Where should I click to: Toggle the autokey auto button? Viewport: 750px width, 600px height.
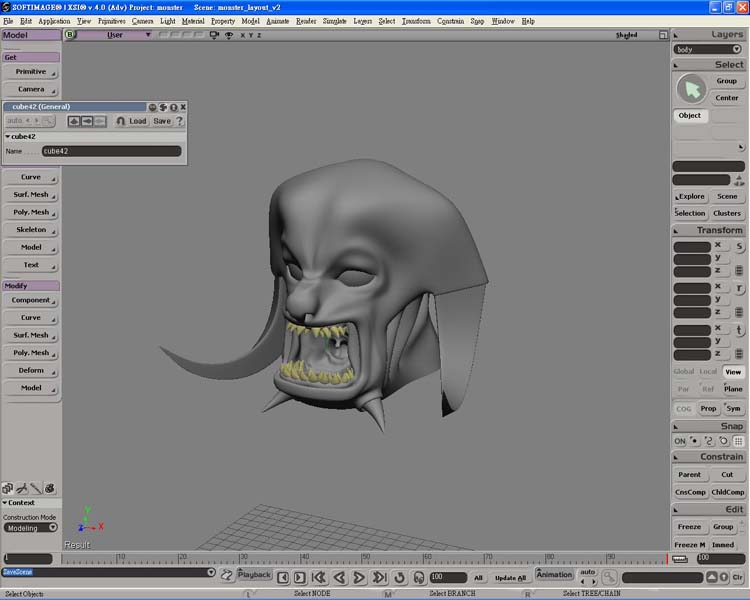point(587,572)
